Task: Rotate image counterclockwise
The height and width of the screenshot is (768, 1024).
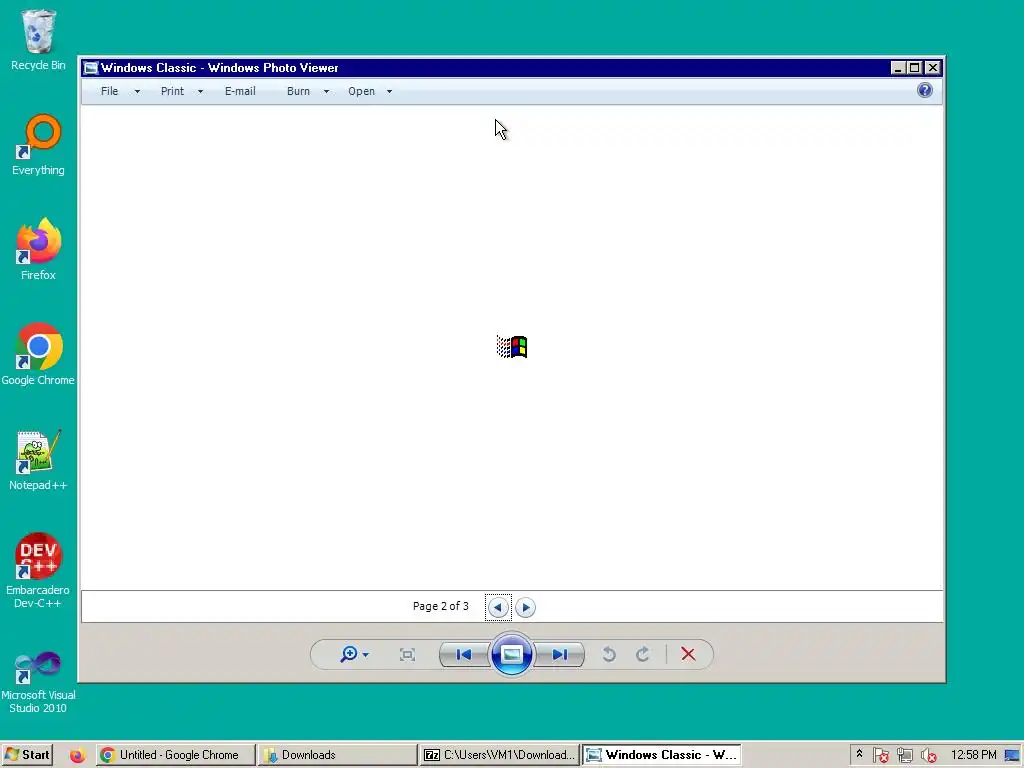Action: [609, 654]
